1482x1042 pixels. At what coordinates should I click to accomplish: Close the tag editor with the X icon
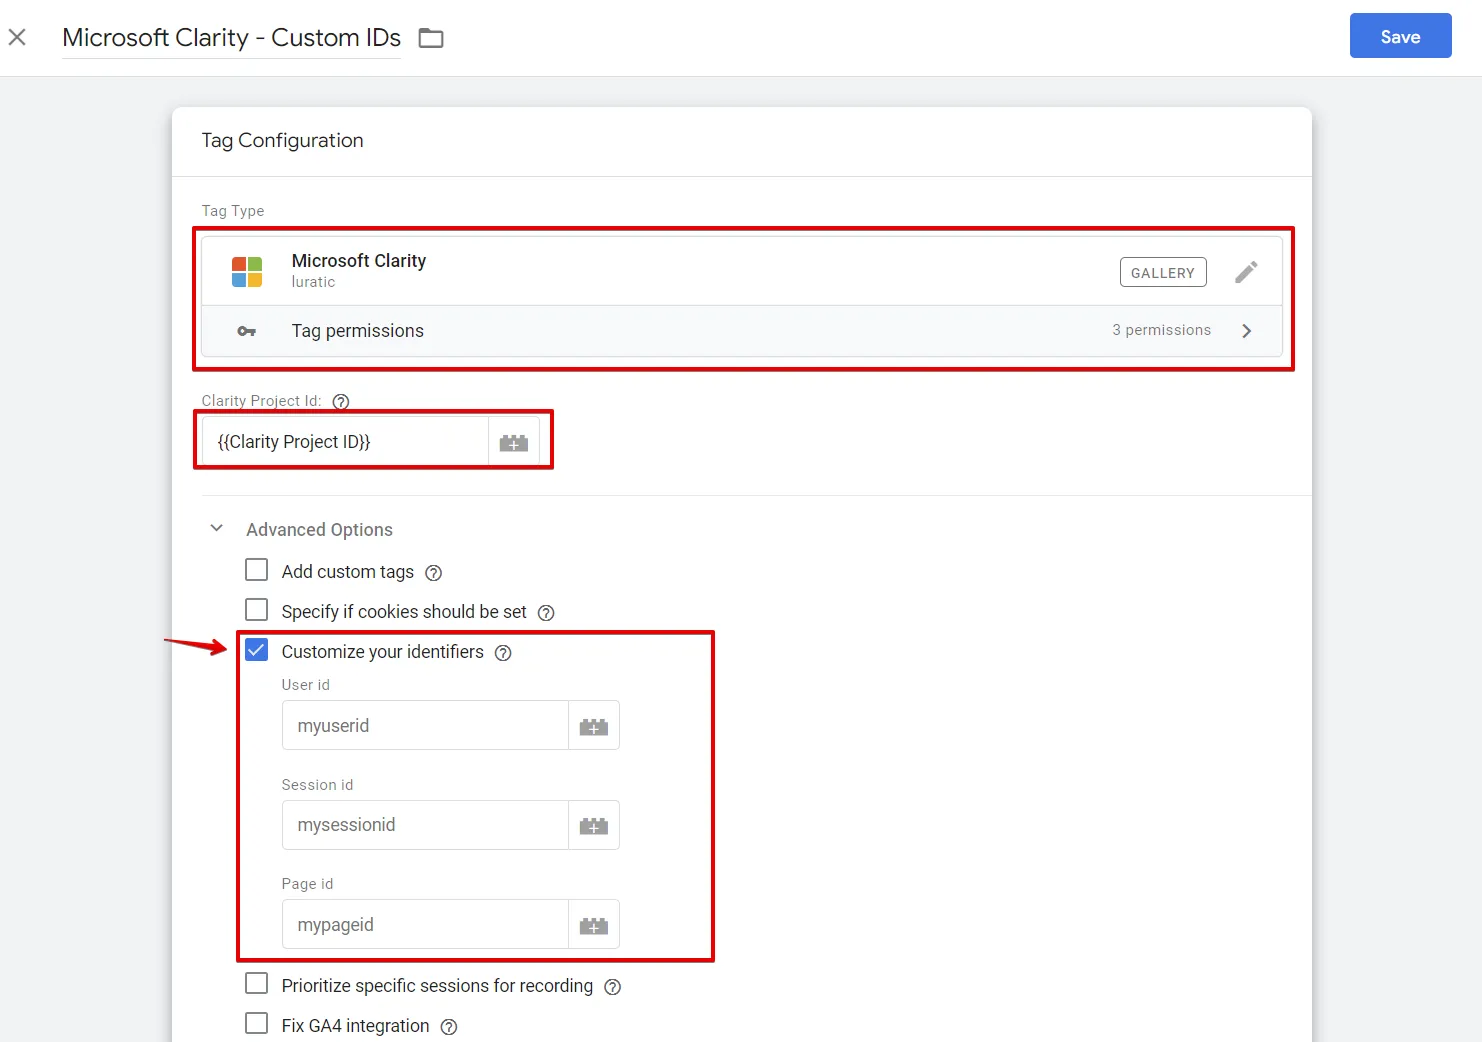click(x=17, y=37)
